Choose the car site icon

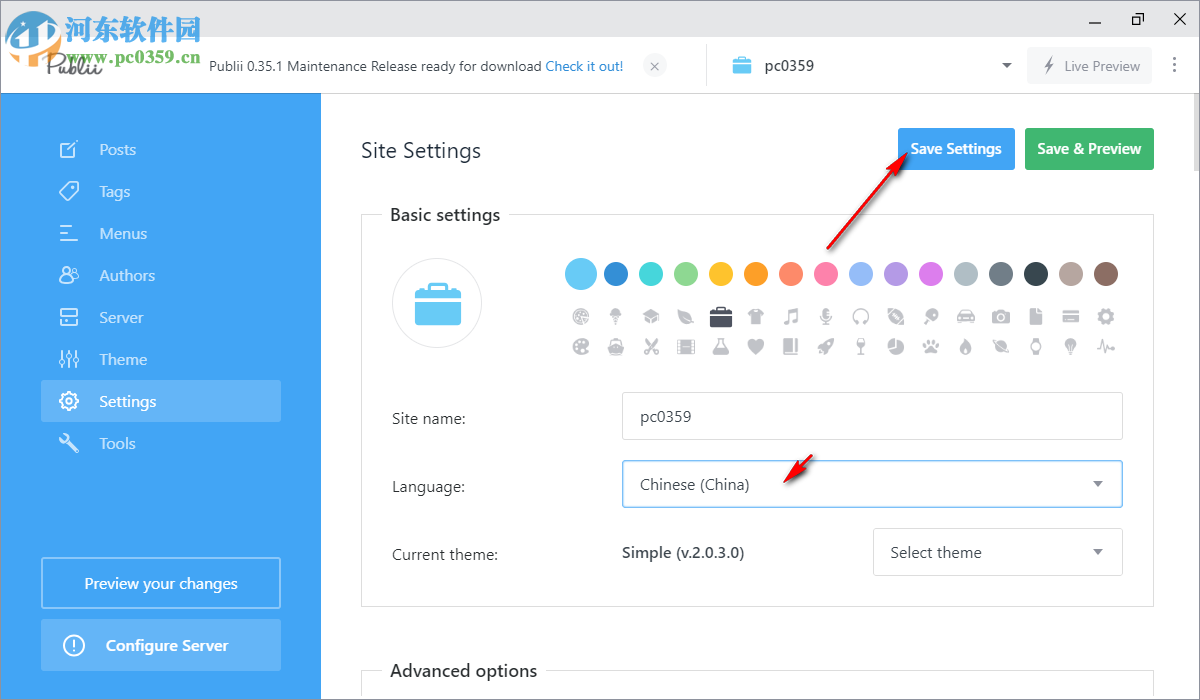966,317
